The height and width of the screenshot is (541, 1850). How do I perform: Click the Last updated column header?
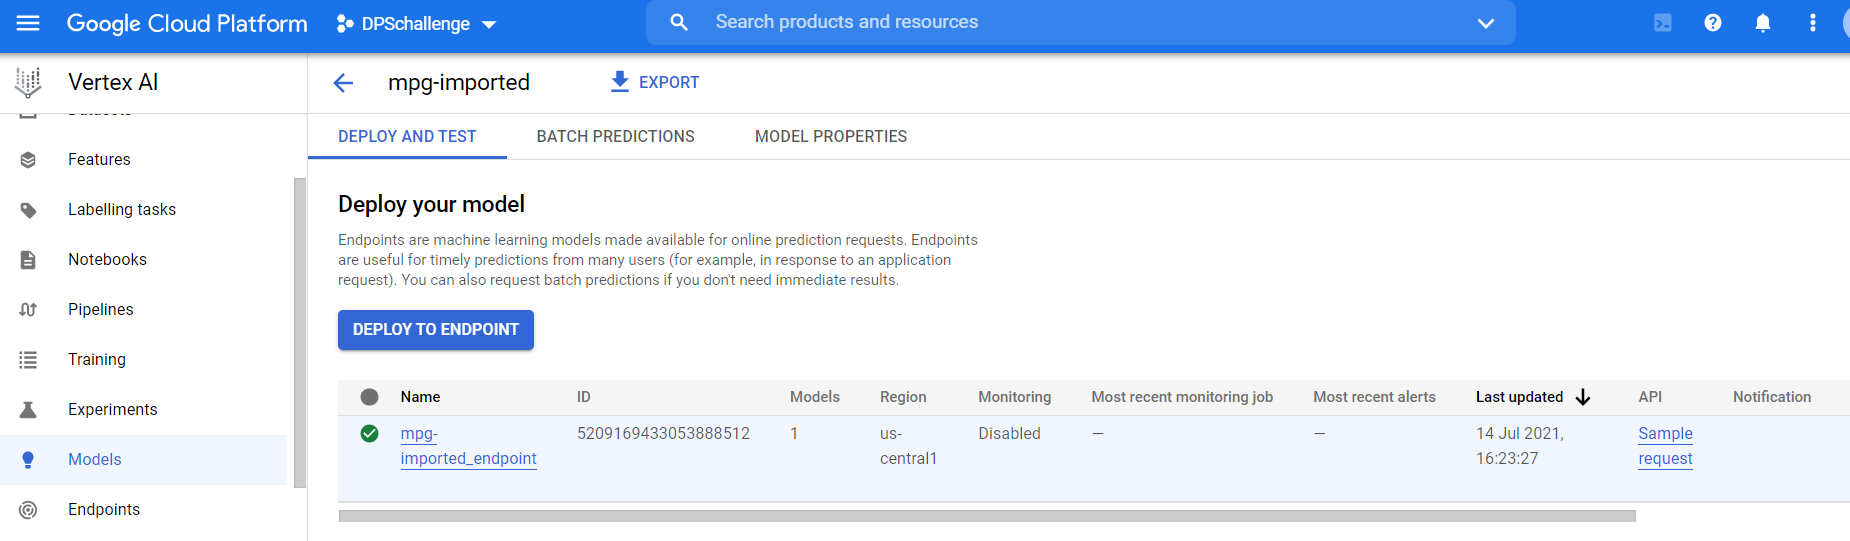[1519, 397]
